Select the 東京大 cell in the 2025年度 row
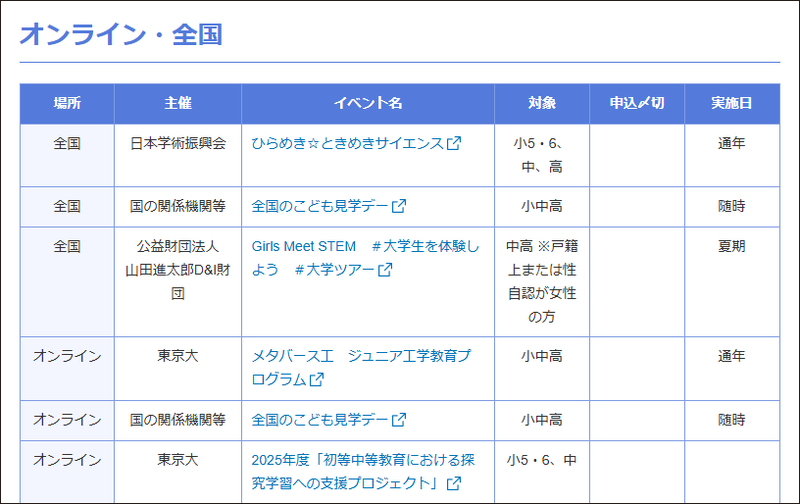The width and height of the screenshot is (800, 504). pos(178,472)
